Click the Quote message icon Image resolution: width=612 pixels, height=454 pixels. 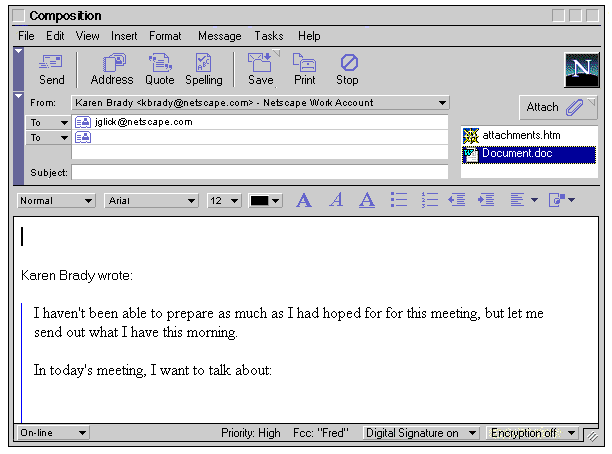(x=159, y=69)
